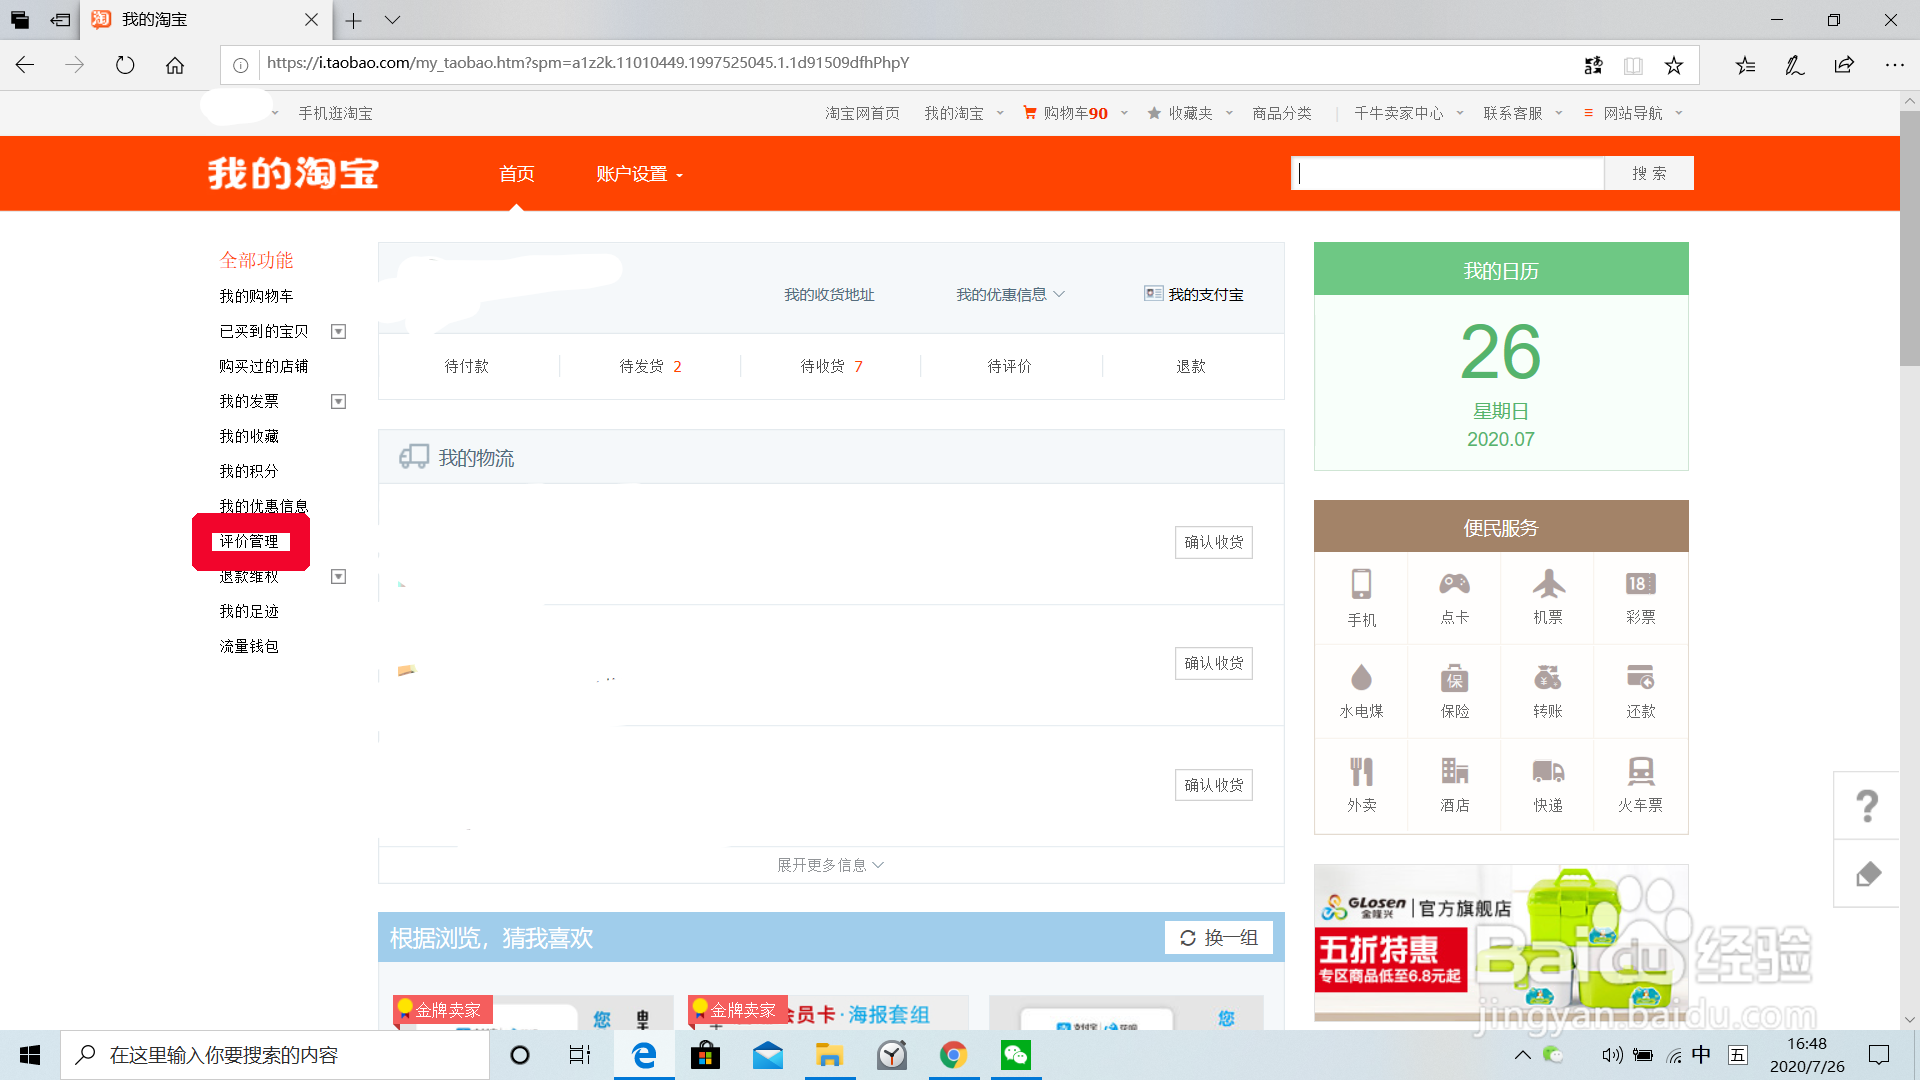Open the 待付款 orders tab
The height and width of the screenshot is (1080, 1920).
click(467, 367)
